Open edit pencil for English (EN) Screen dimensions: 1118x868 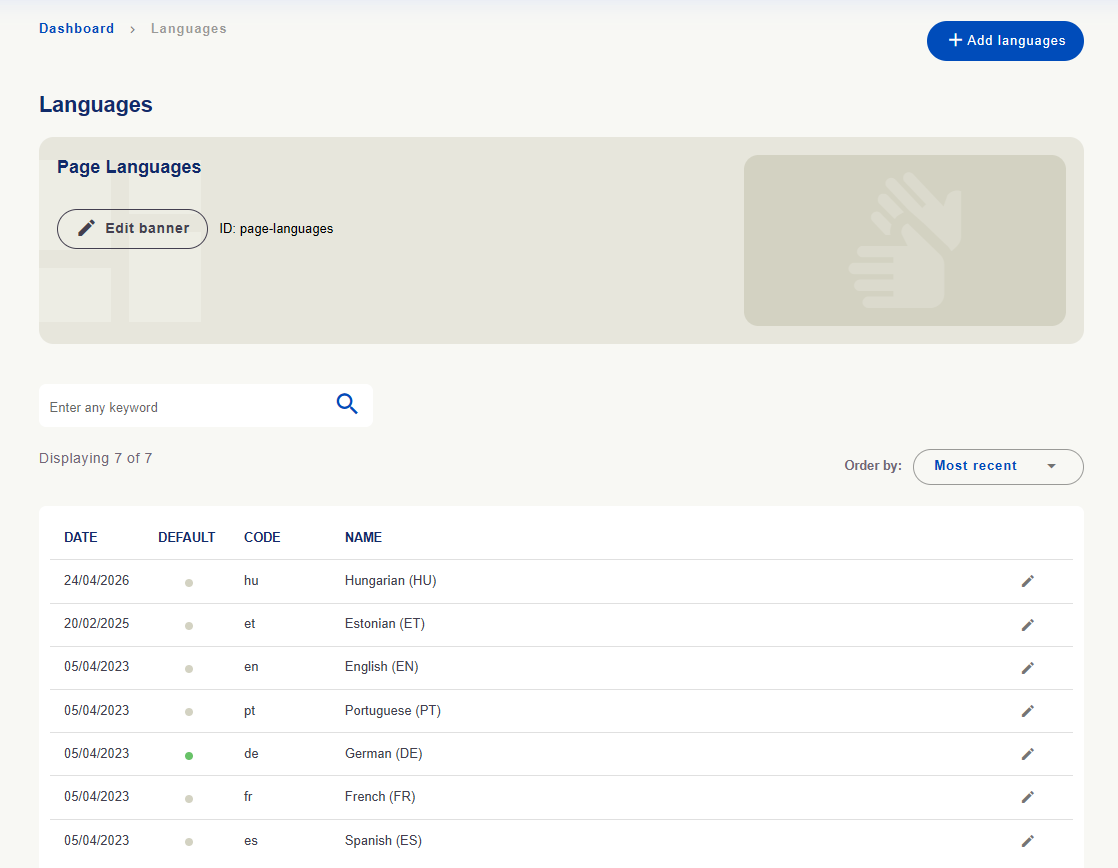pos(1027,668)
